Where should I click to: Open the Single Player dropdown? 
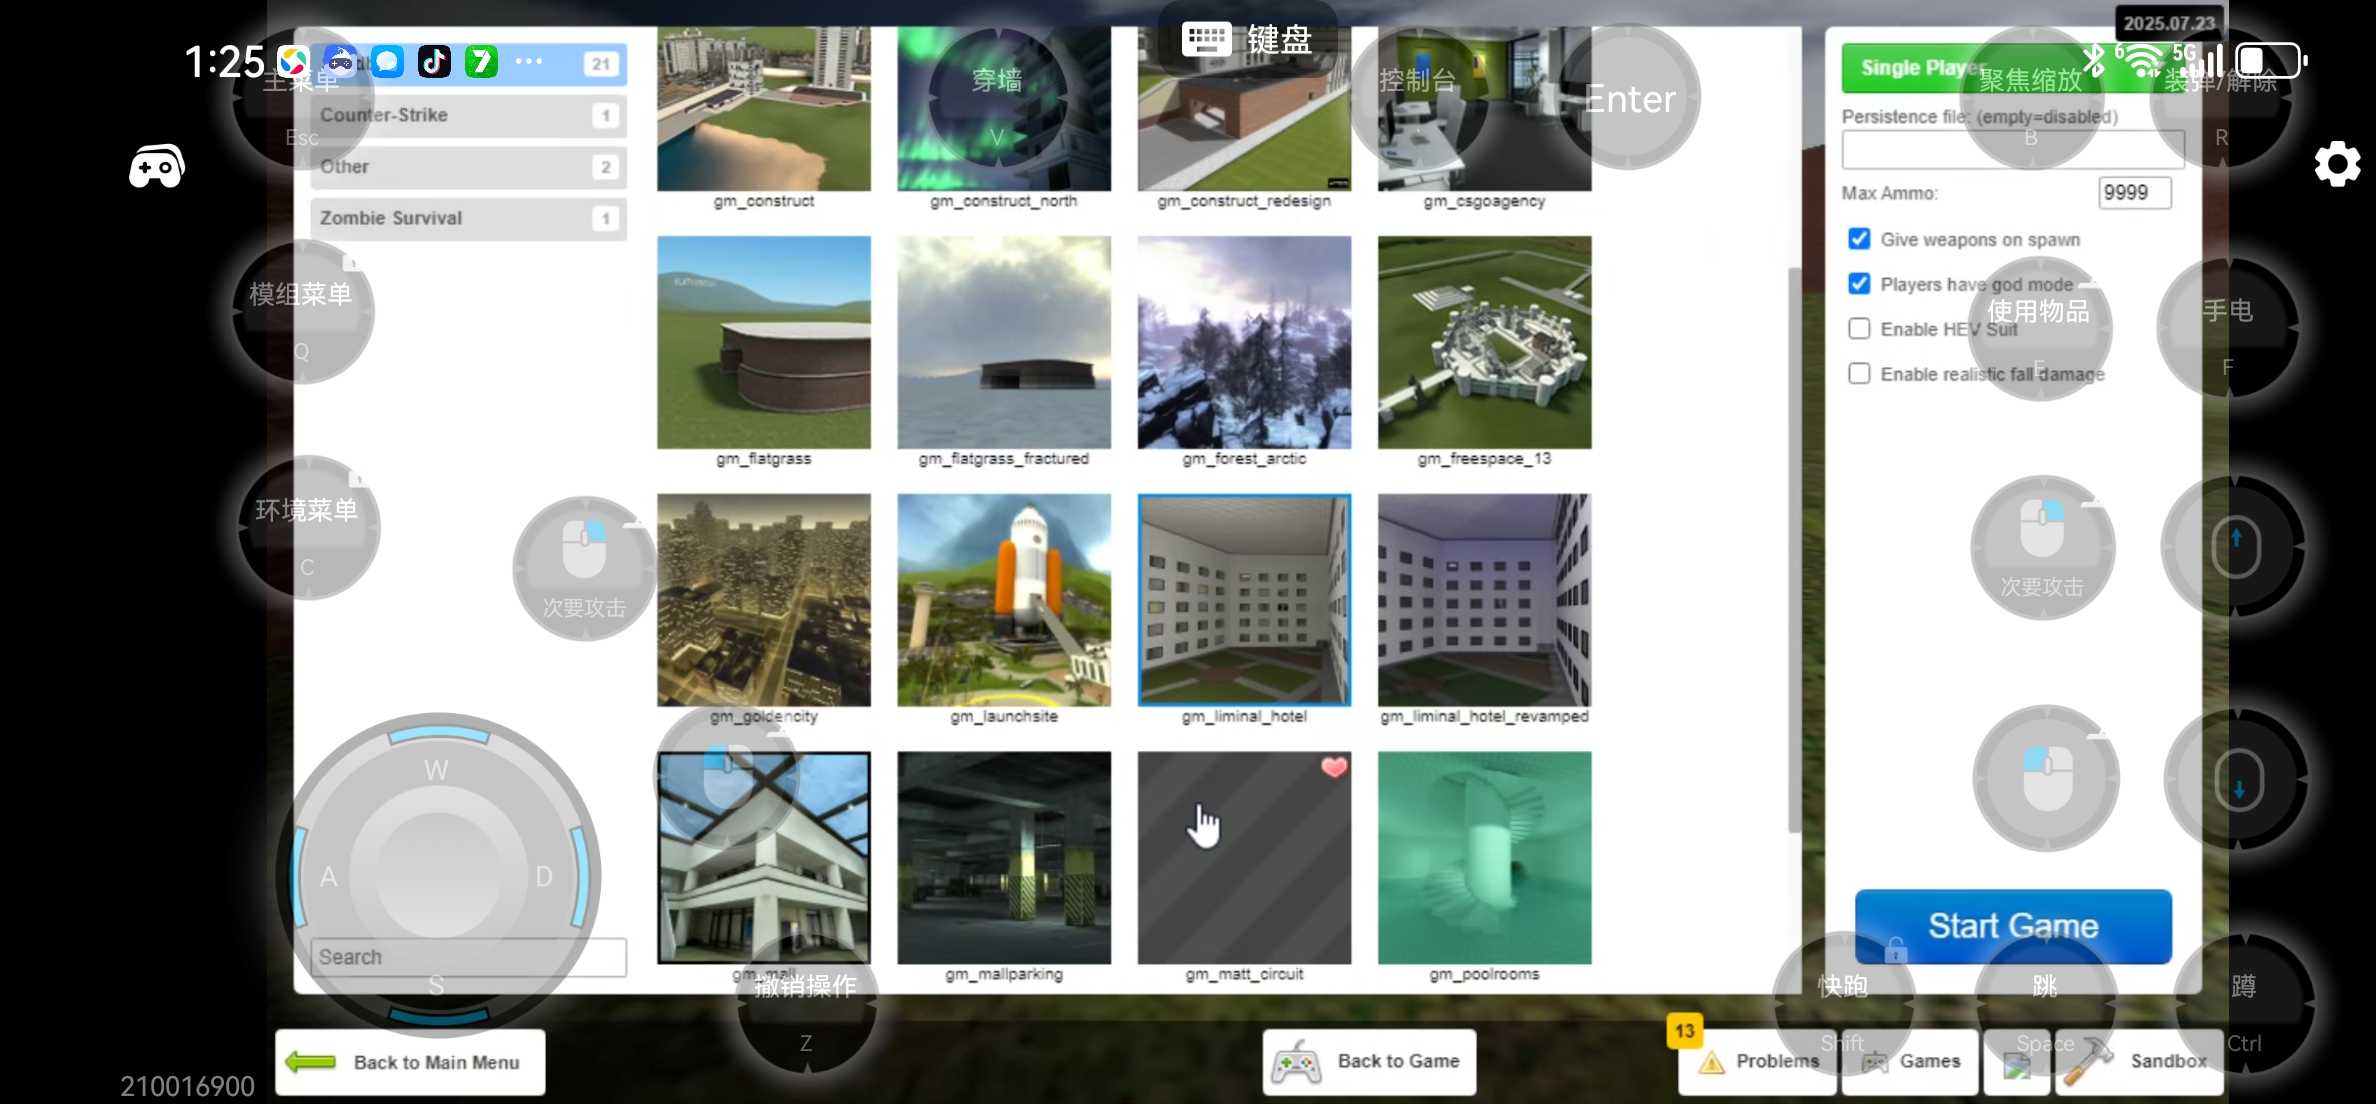pos(2012,68)
